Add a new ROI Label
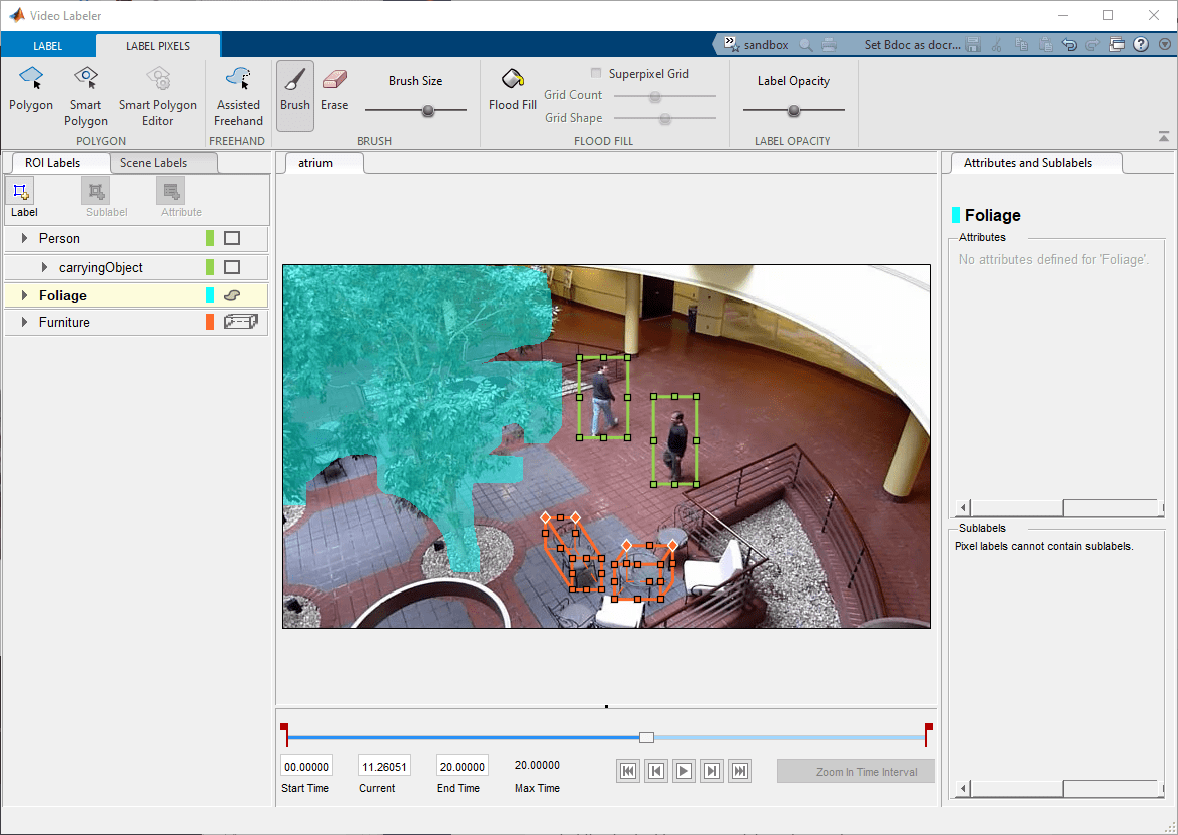This screenshot has height=835, width=1178. (x=23, y=199)
